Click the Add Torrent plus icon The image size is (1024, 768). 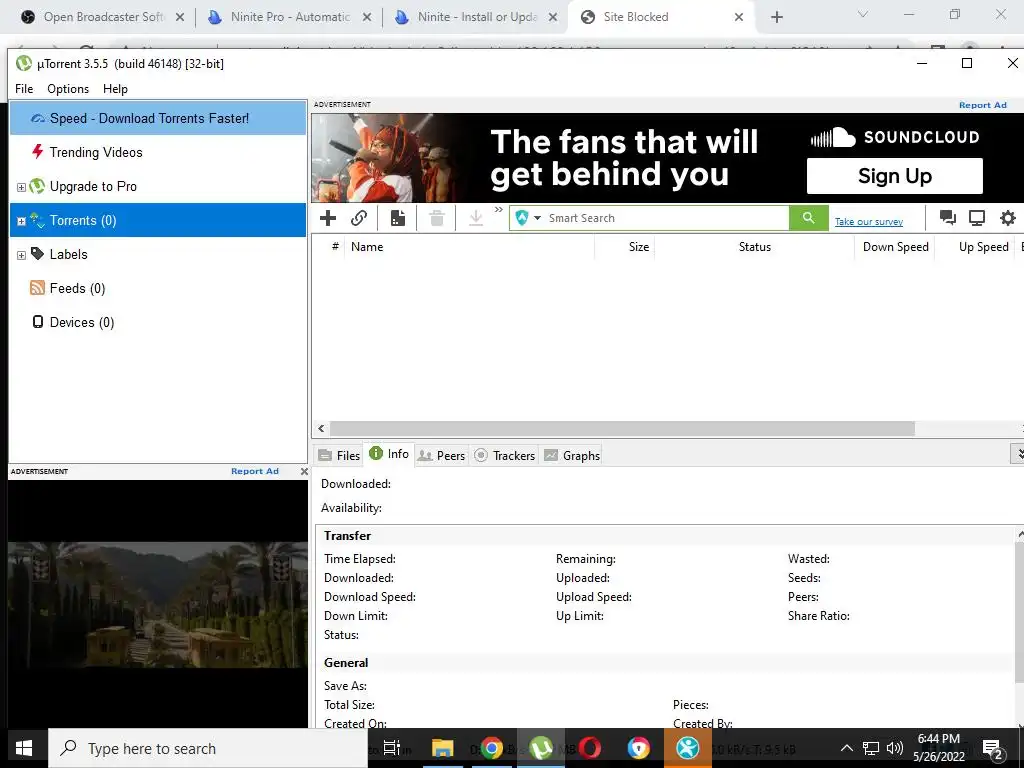(x=328, y=218)
